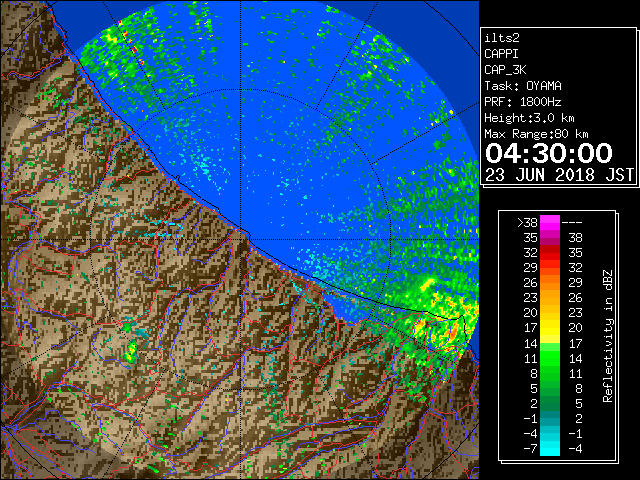640x480 pixels.
Task: Click the "PRF: 1800Hz" value
Action: [523, 102]
